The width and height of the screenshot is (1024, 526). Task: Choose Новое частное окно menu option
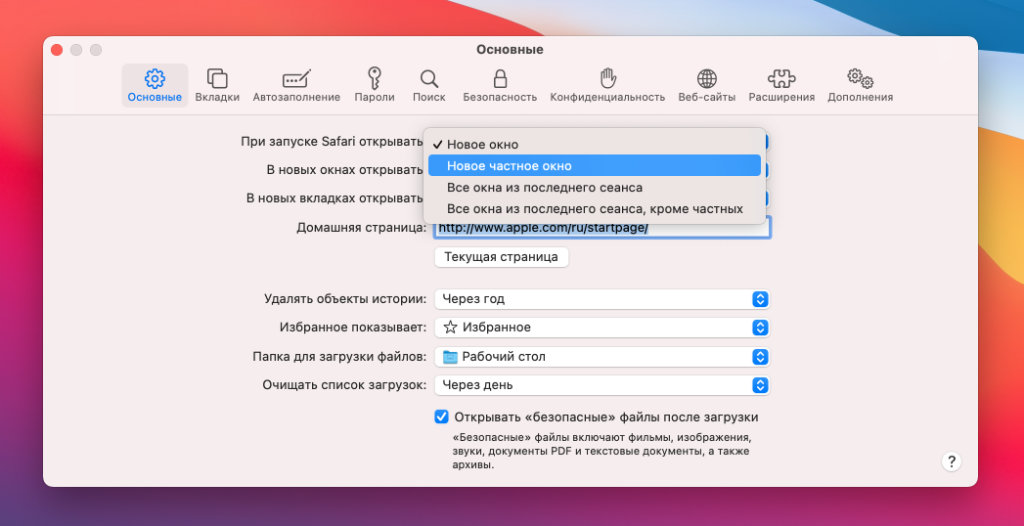coord(594,166)
